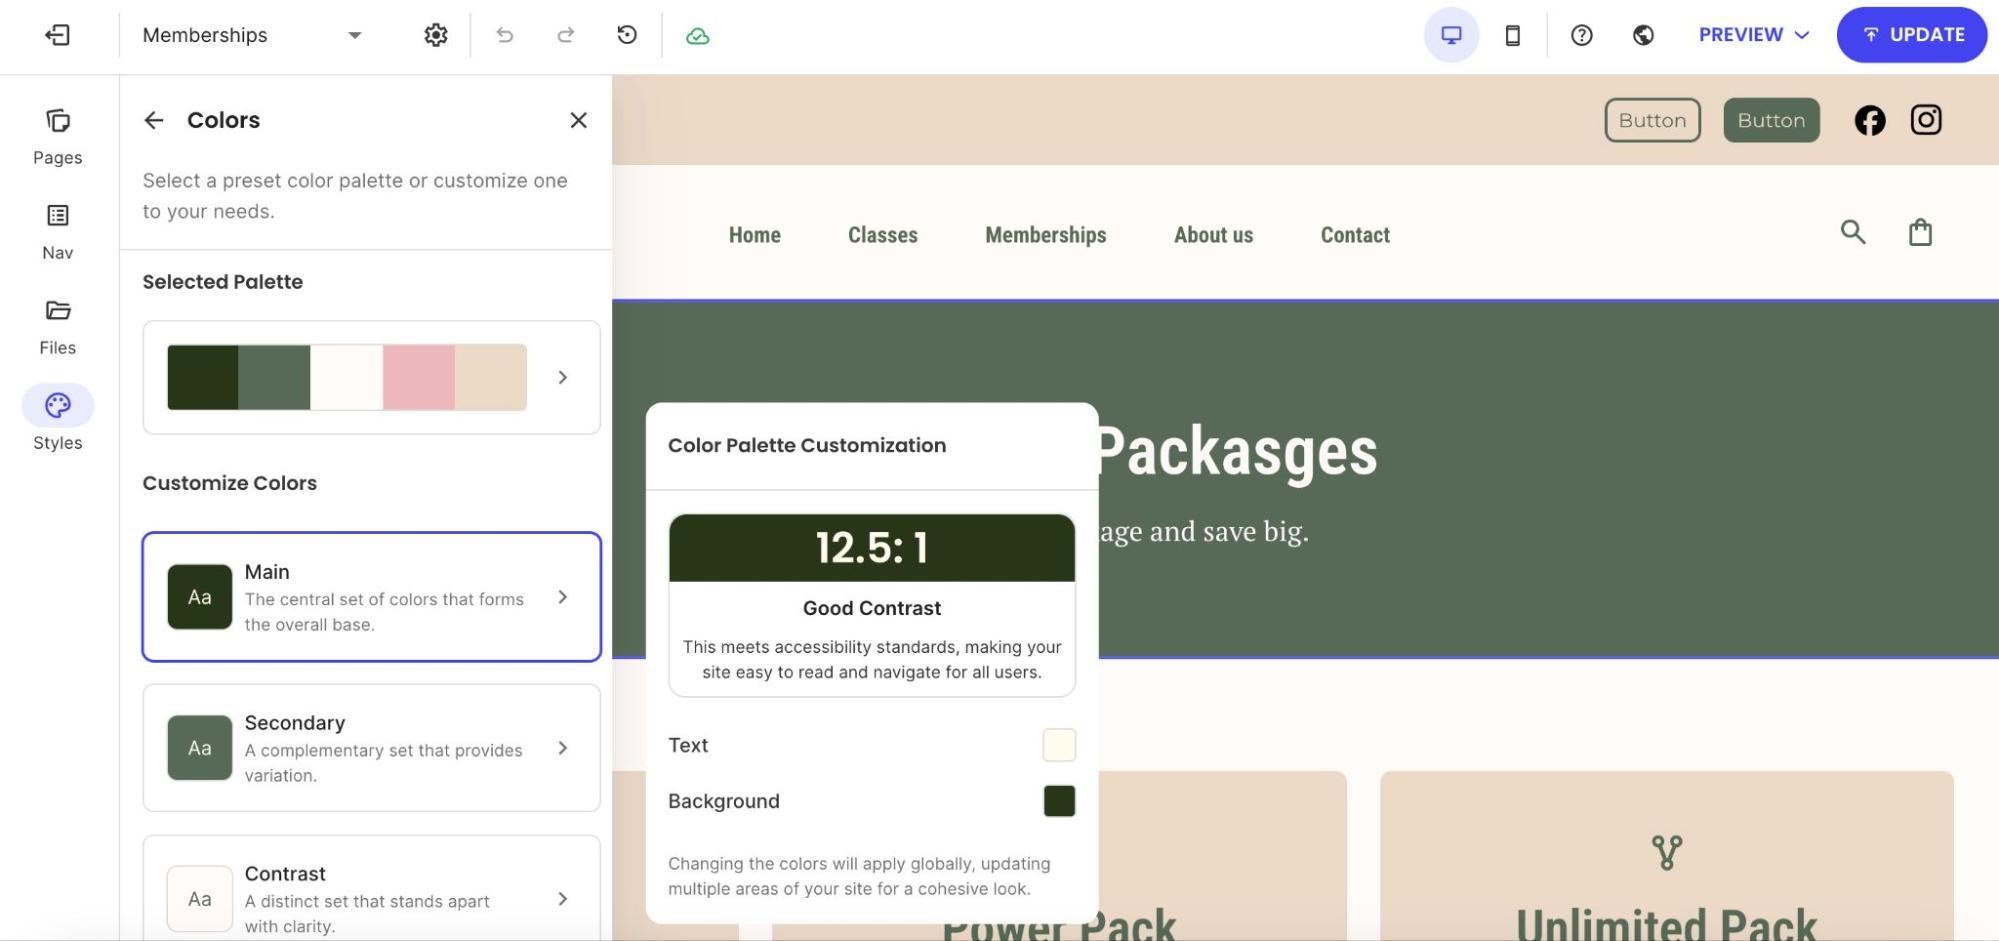Open the Files sidebar panel
The height and width of the screenshot is (941, 1999).
[x=58, y=327]
